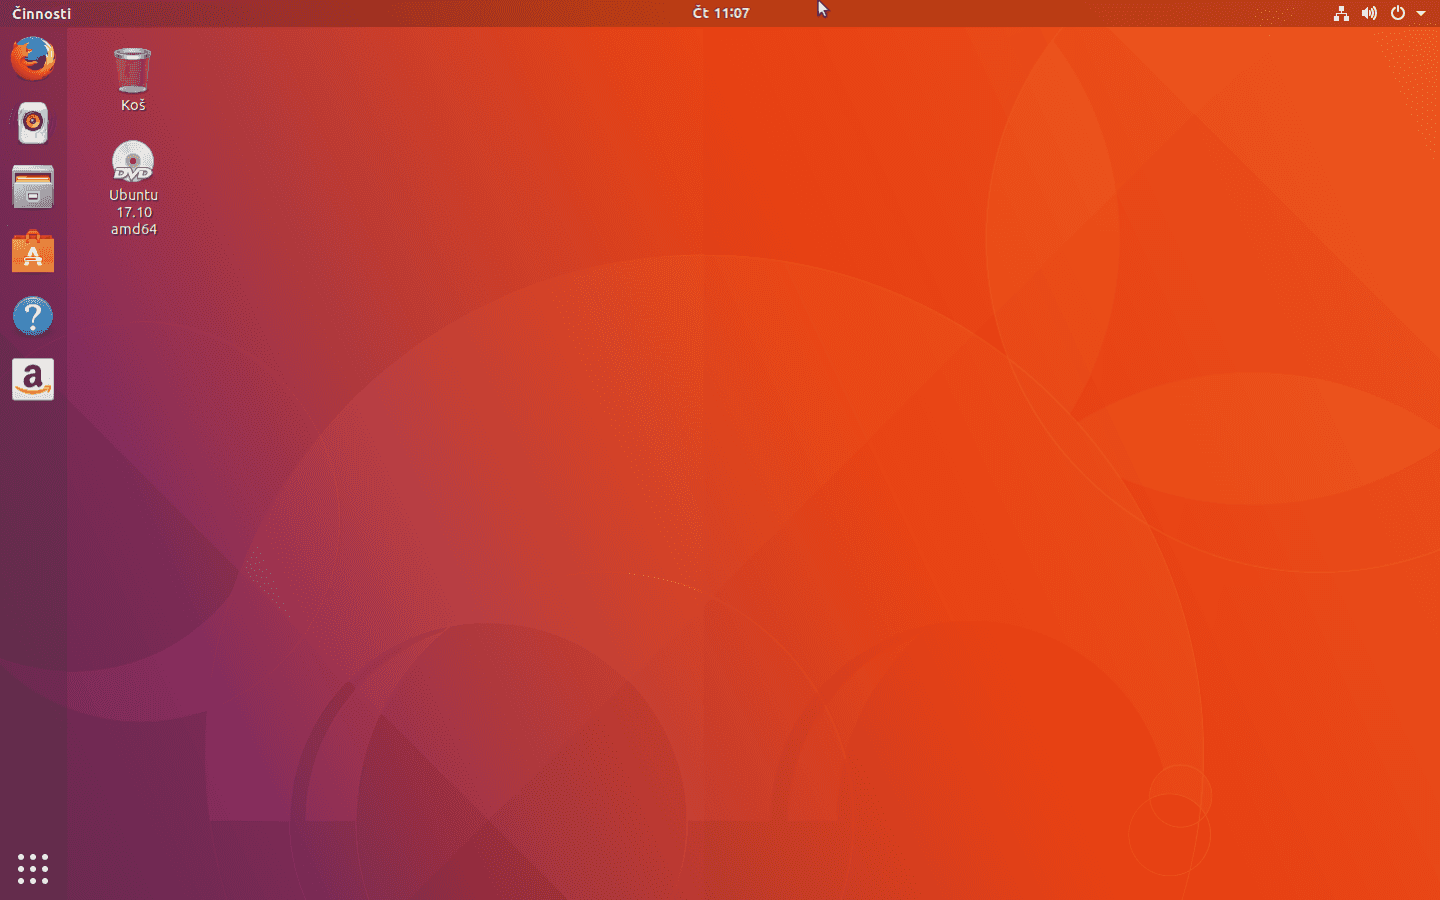Click the system tray status cluster
The width and height of the screenshot is (1440, 900).
tap(1380, 13)
